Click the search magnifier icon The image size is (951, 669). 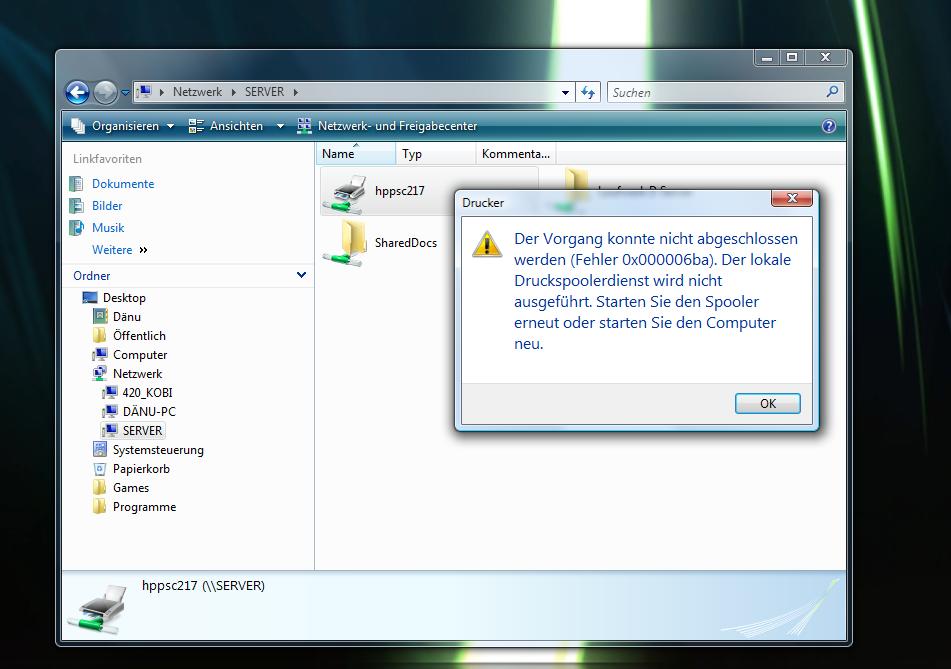click(832, 92)
